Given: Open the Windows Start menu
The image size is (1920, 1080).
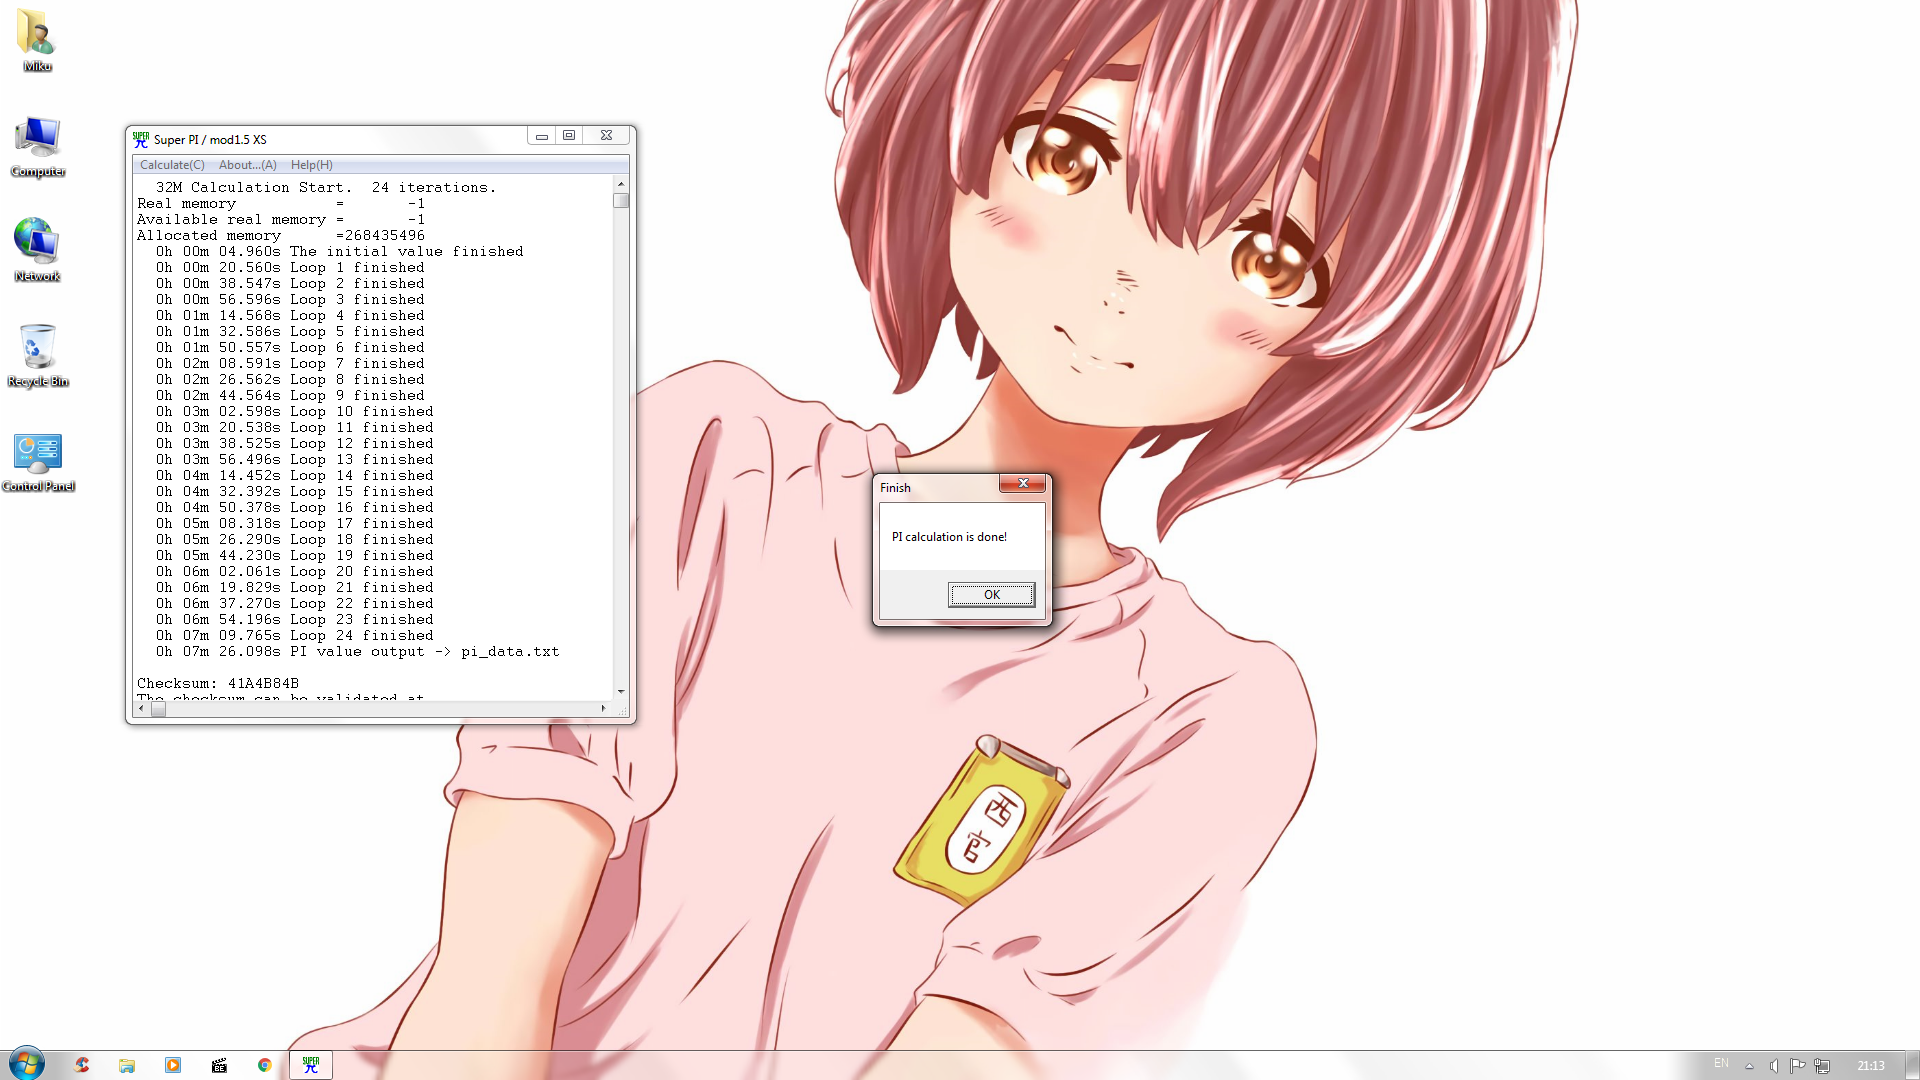Looking at the screenshot, I should (27, 1064).
